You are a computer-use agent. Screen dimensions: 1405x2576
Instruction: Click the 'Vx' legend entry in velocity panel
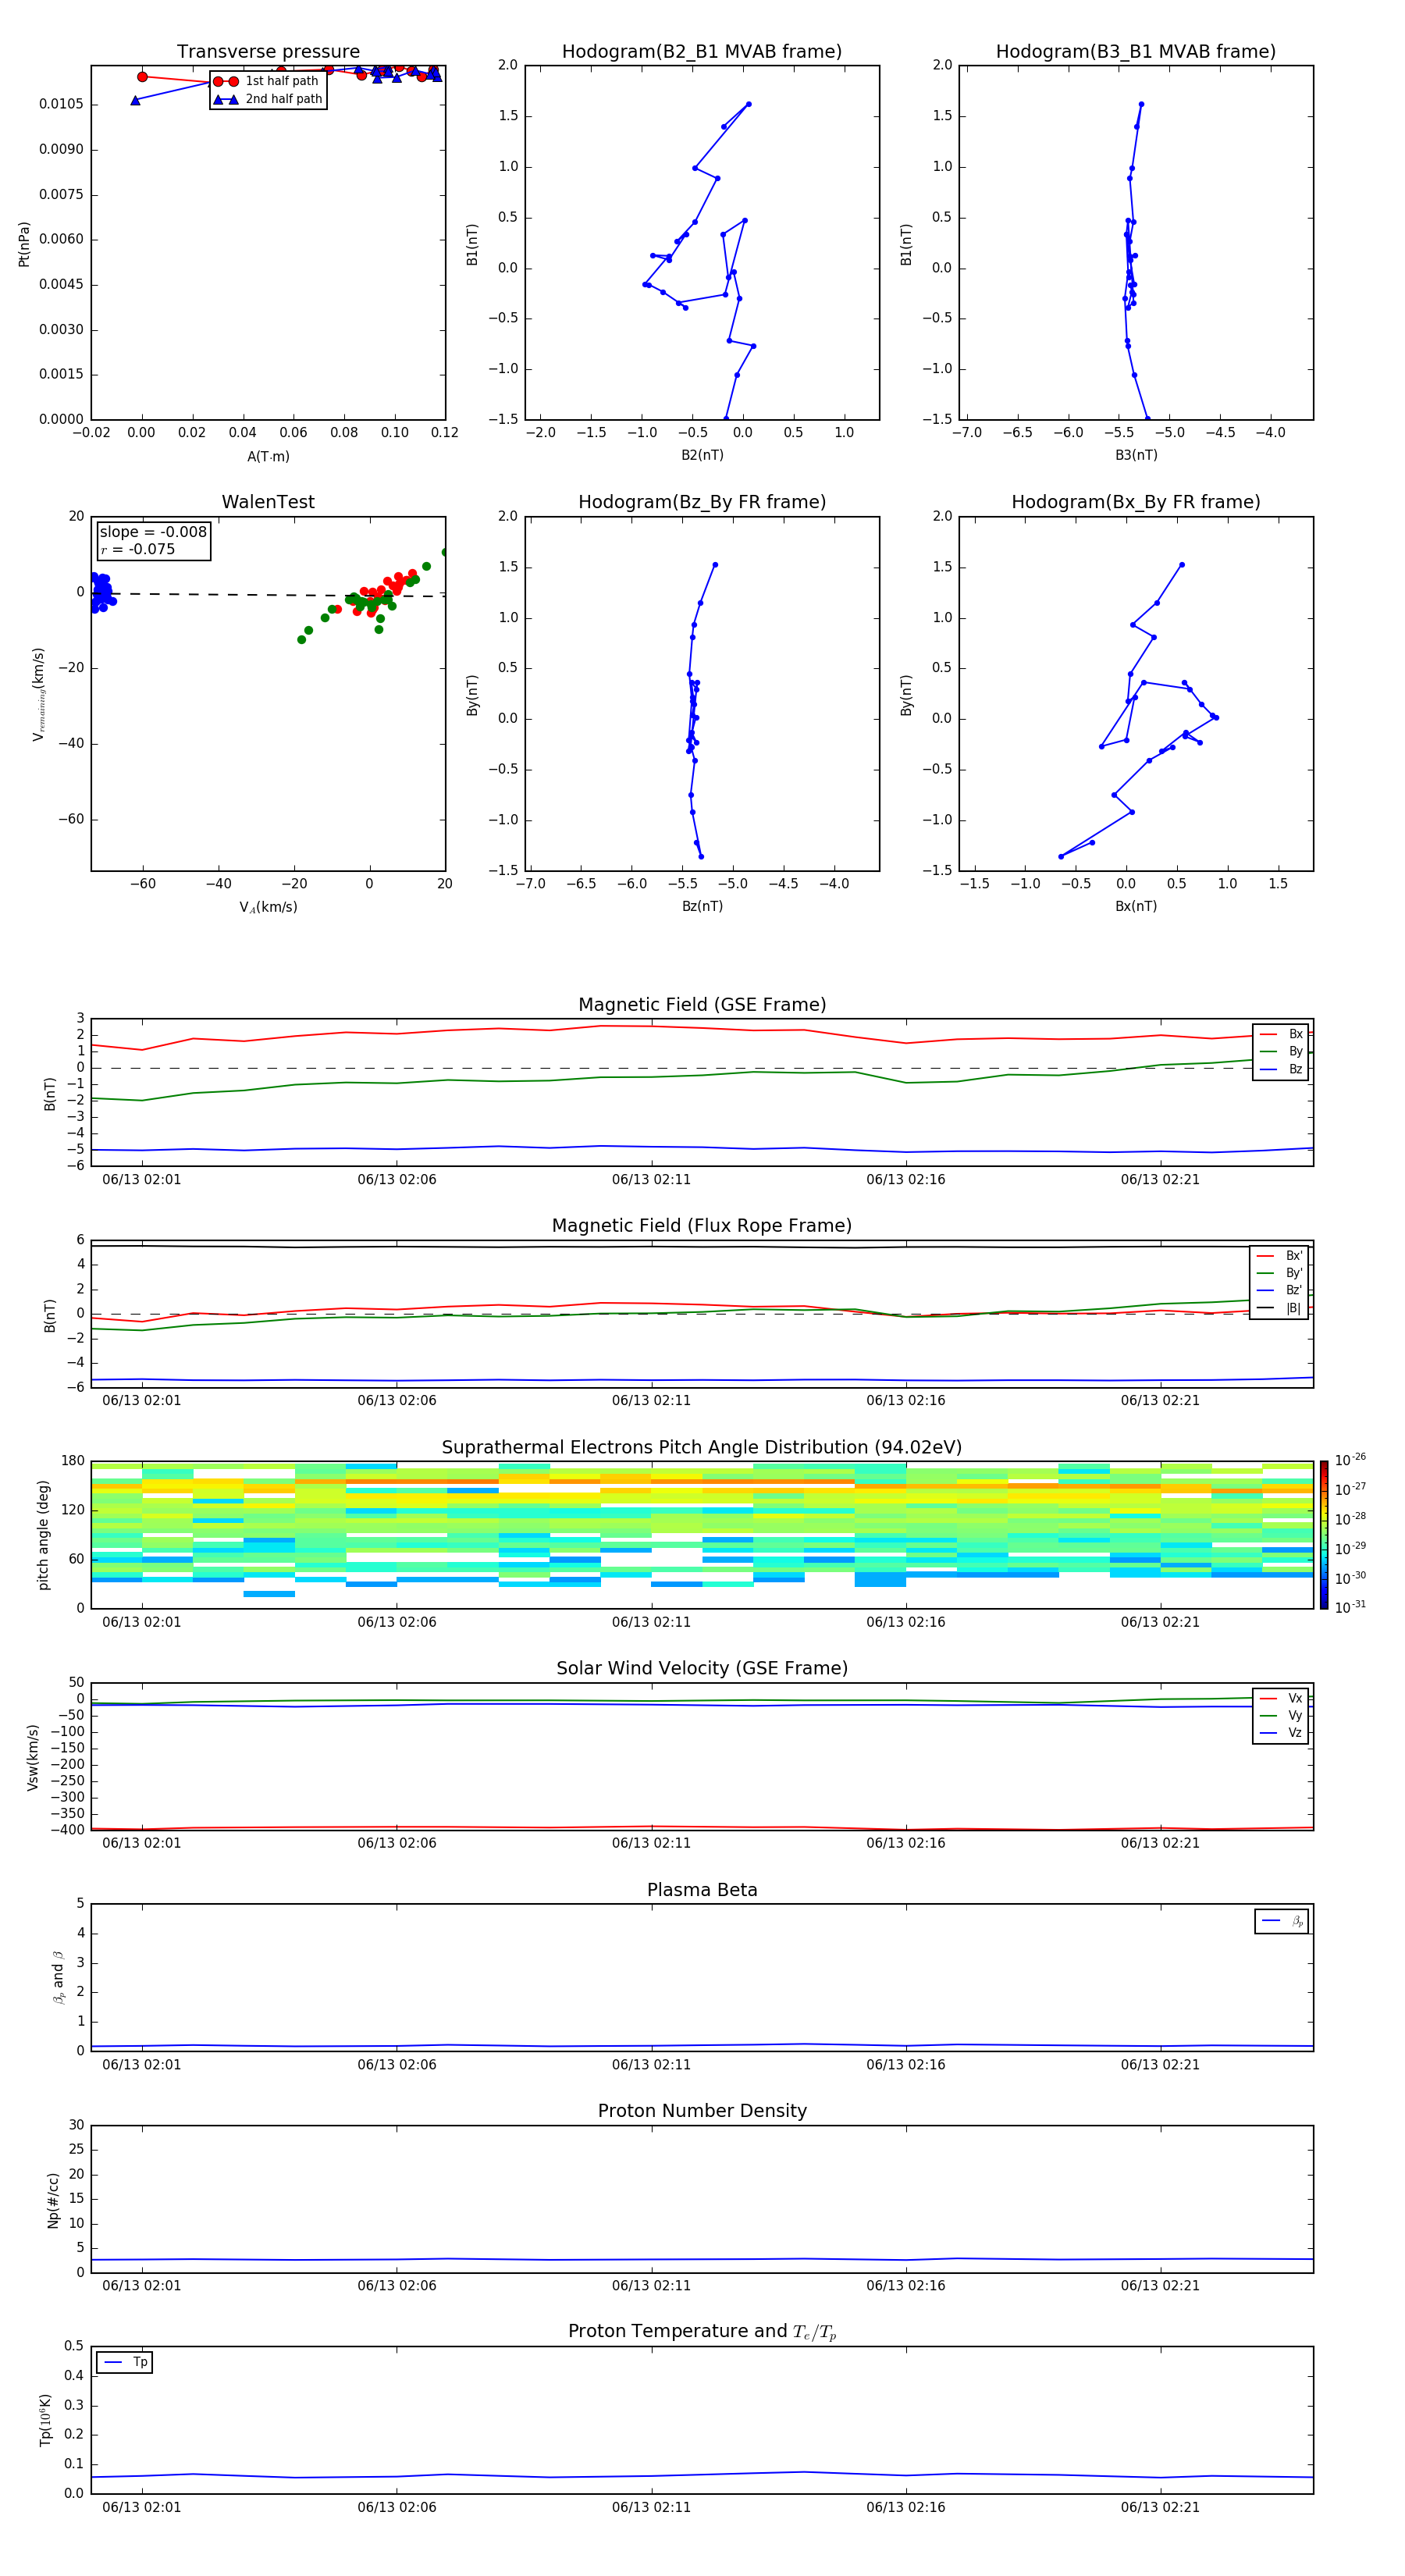click(1281, 1698)
